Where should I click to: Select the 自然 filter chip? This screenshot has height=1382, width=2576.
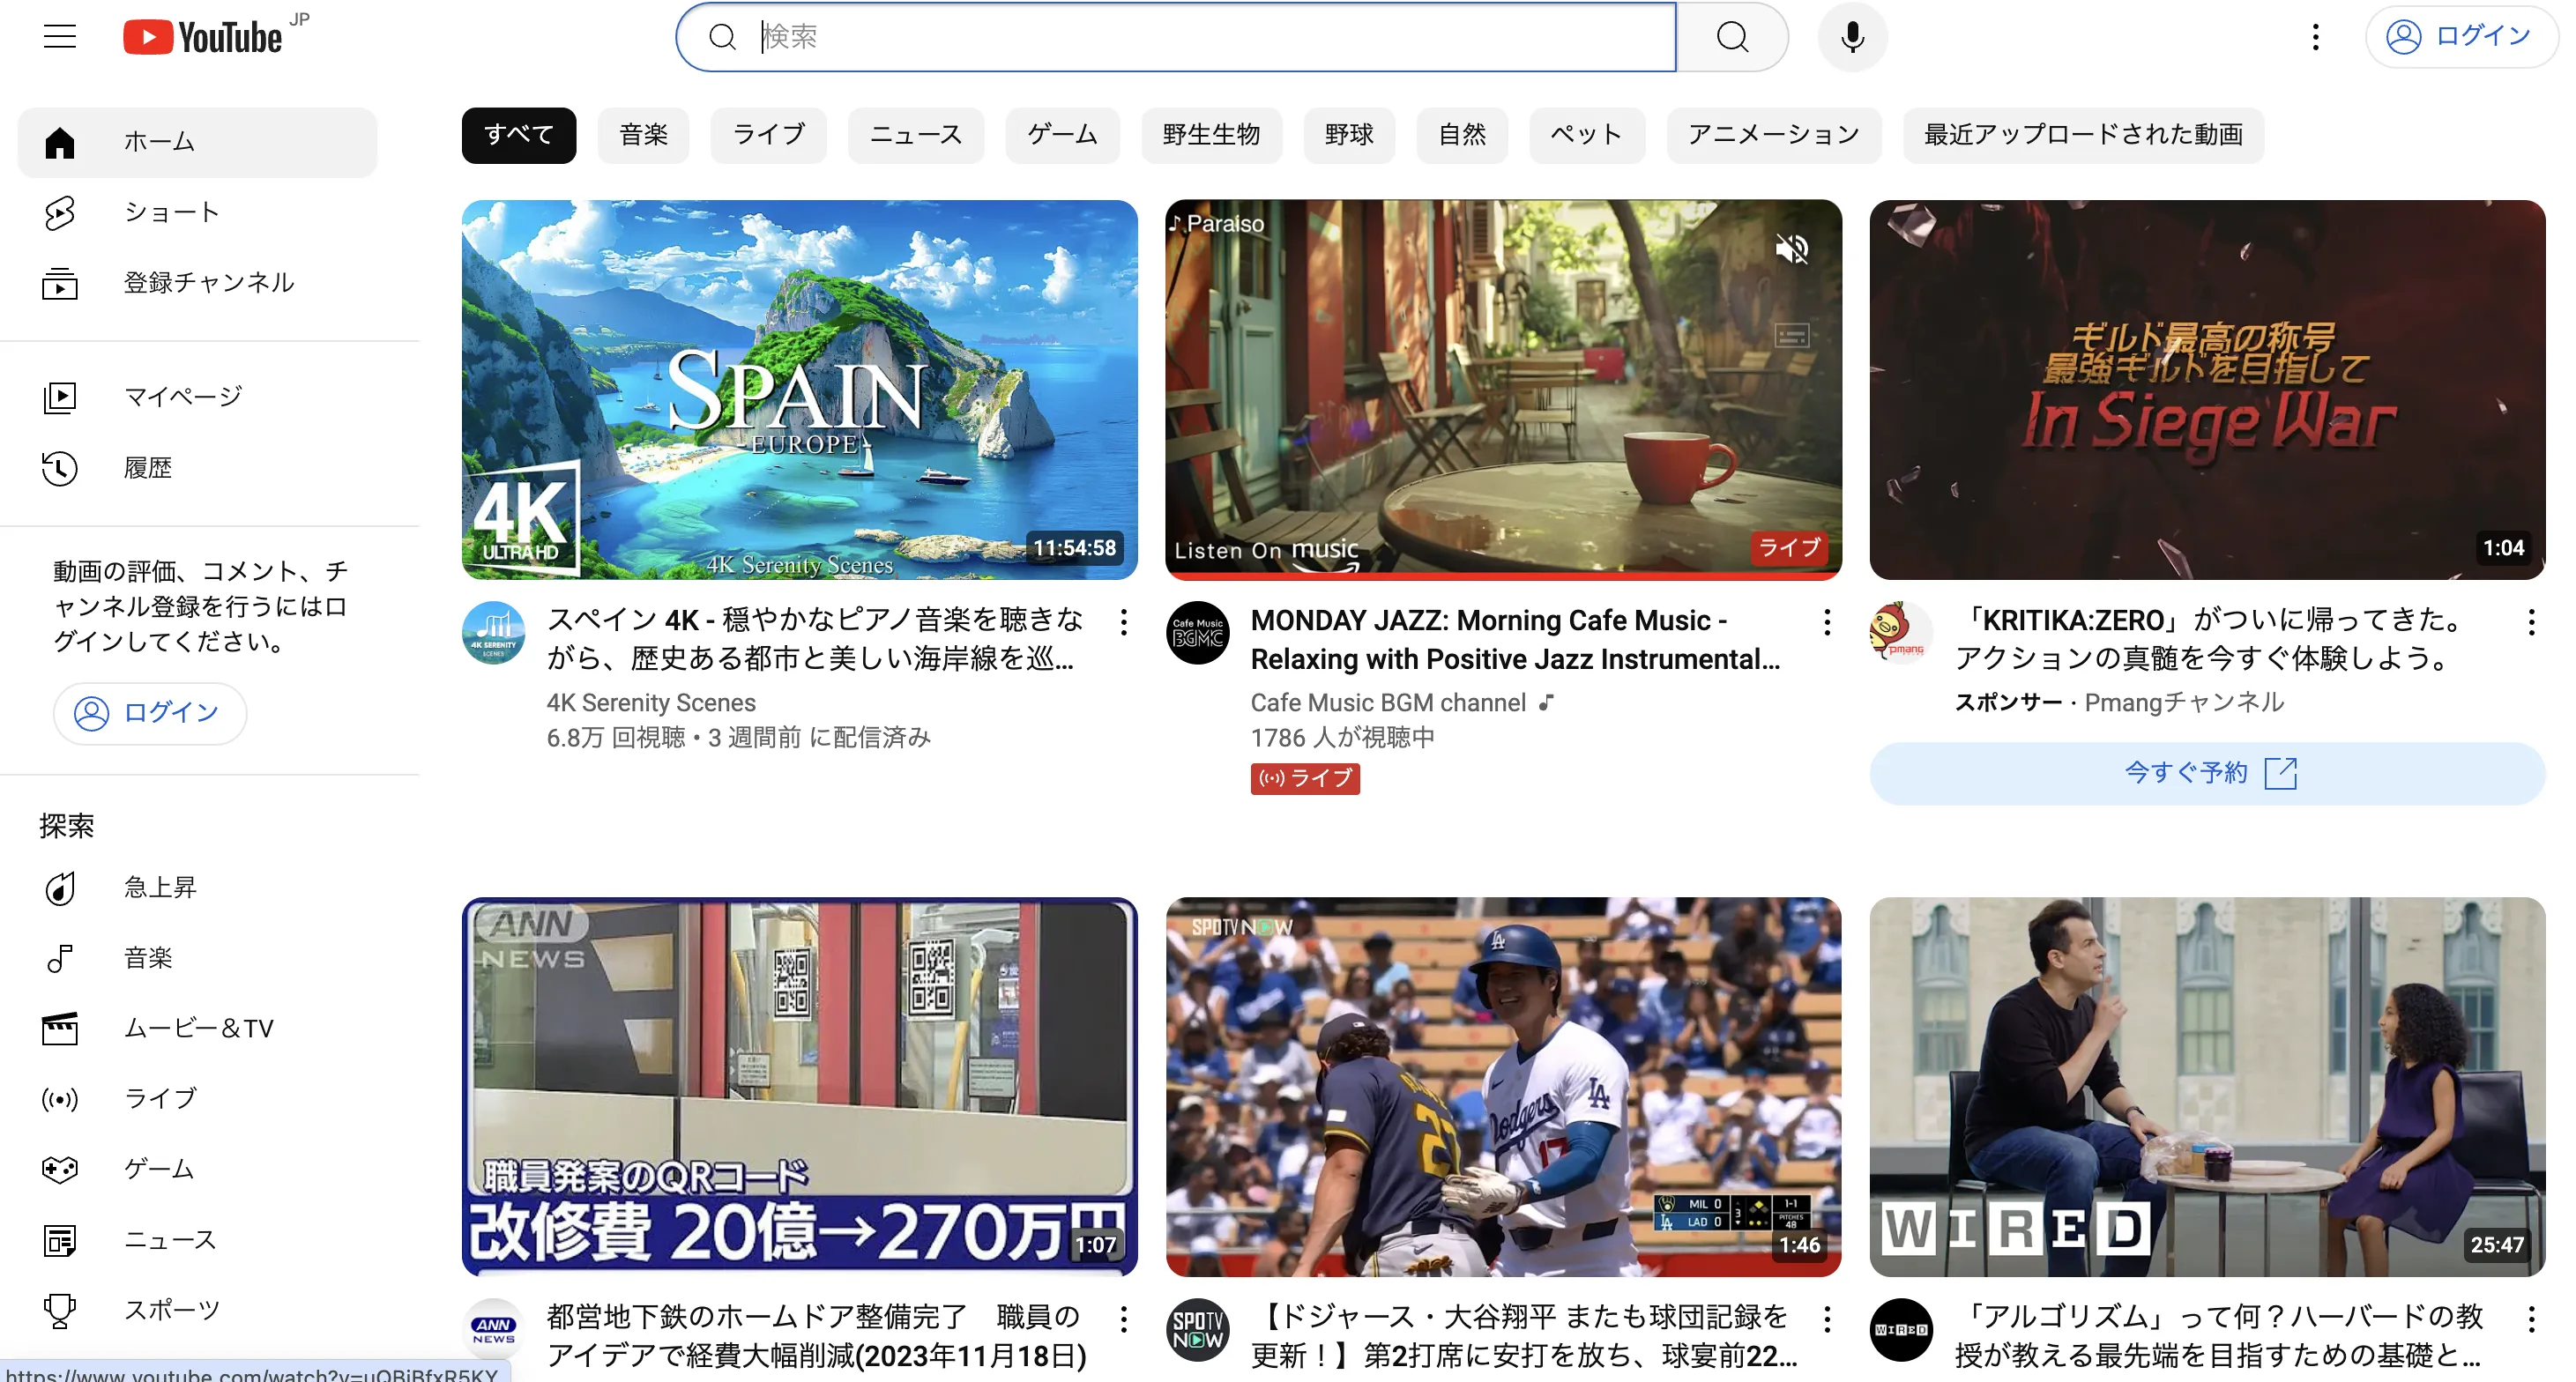[x=1462, y=135]
